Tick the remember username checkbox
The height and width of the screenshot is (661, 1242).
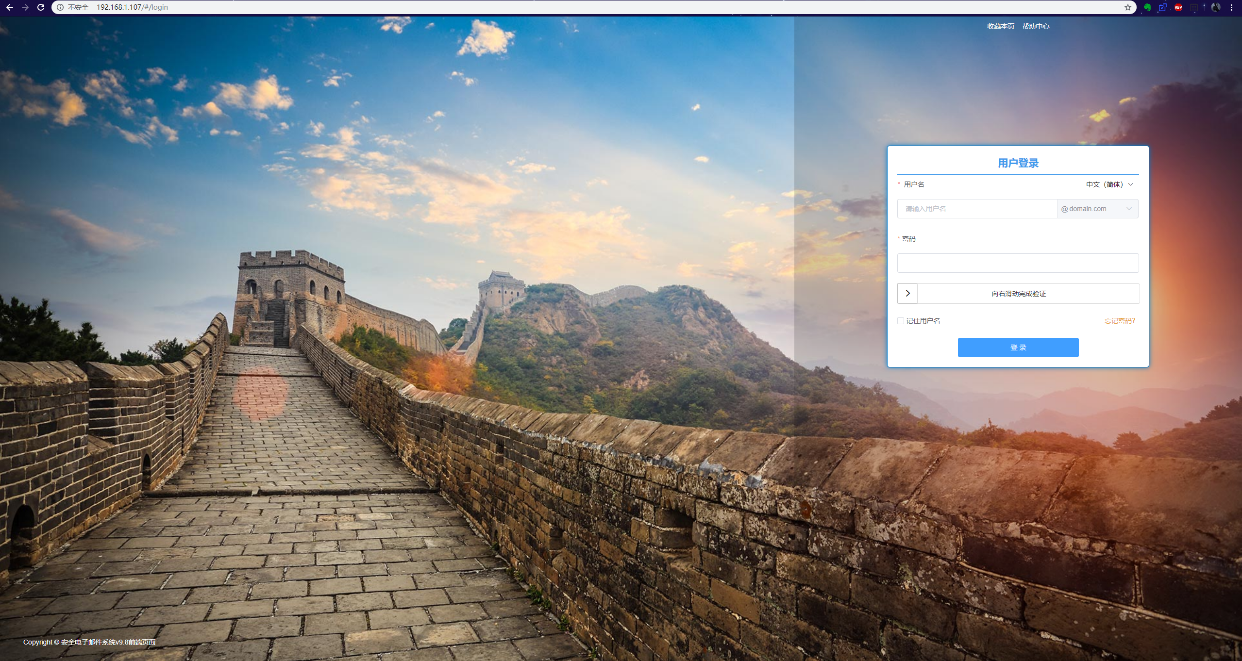tap(901, 321)
